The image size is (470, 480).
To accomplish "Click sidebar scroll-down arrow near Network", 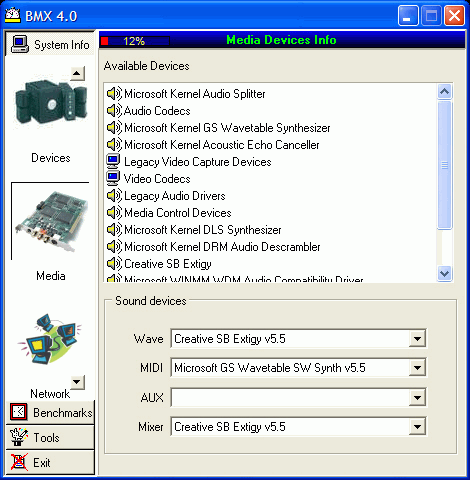I will 77,382.
